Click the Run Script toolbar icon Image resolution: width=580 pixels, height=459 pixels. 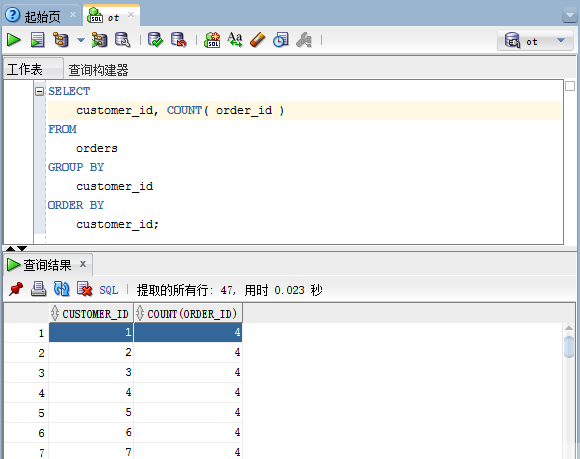37,40
